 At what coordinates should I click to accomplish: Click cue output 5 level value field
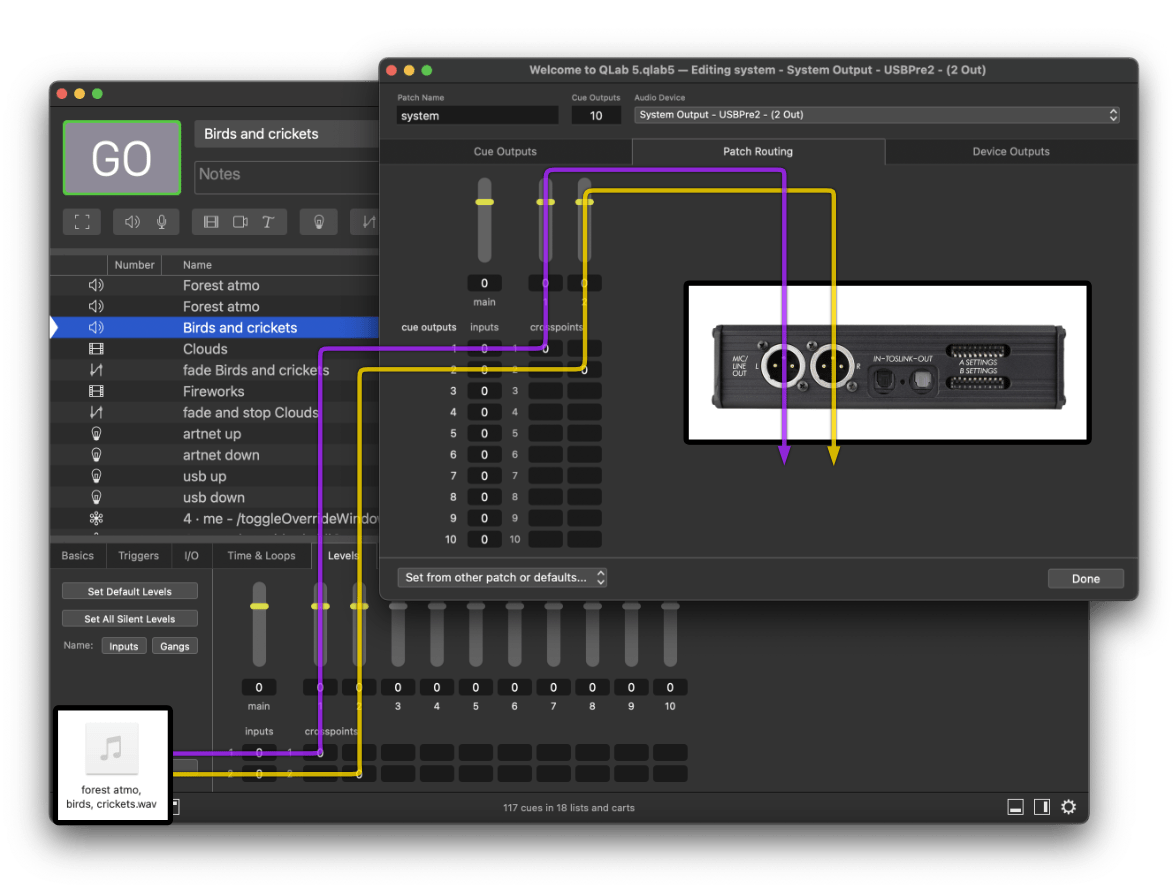[484, 434]
